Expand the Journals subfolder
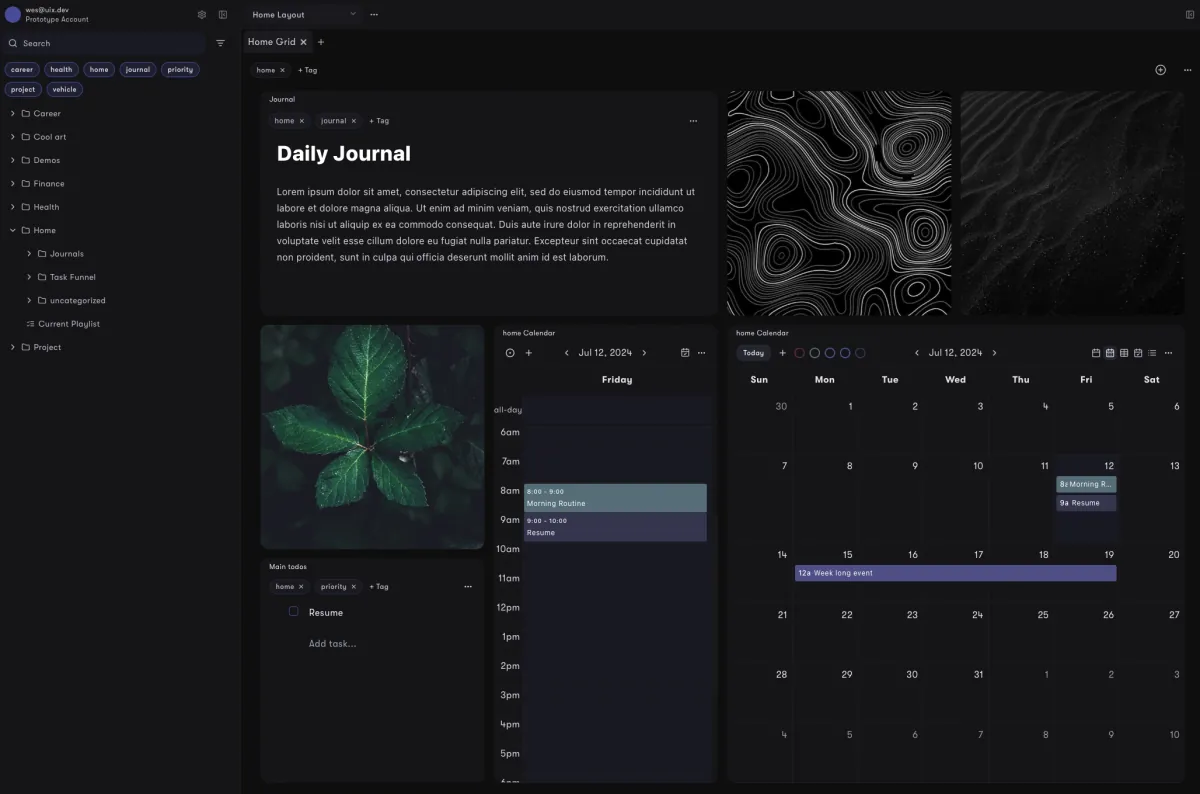The height and width of the screenshot is (794, 1200). (x=29, y=254)
